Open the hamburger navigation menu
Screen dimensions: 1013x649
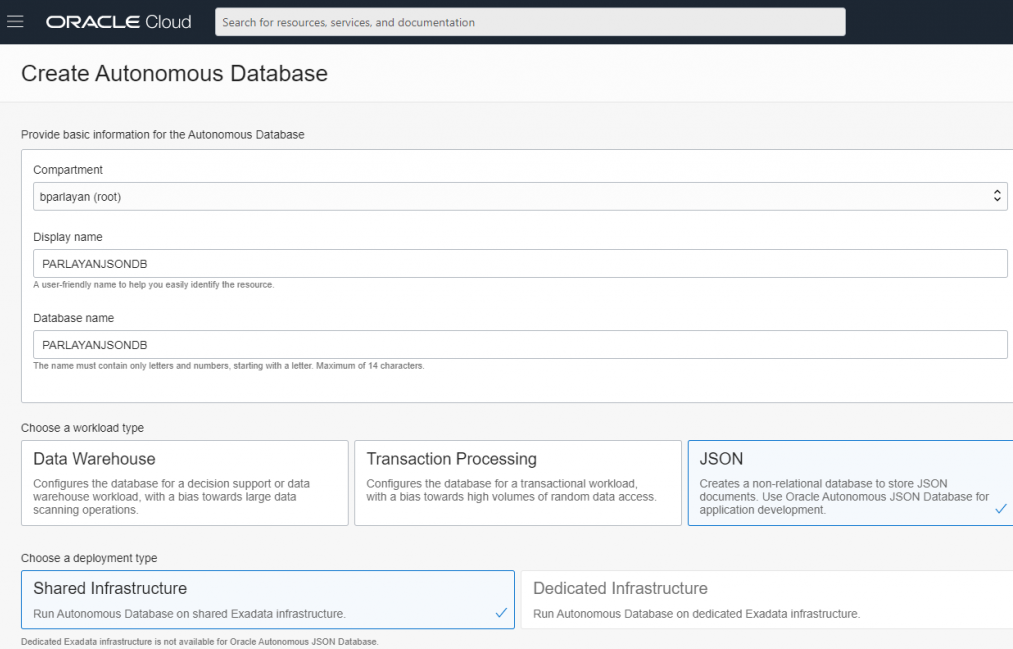16,22
